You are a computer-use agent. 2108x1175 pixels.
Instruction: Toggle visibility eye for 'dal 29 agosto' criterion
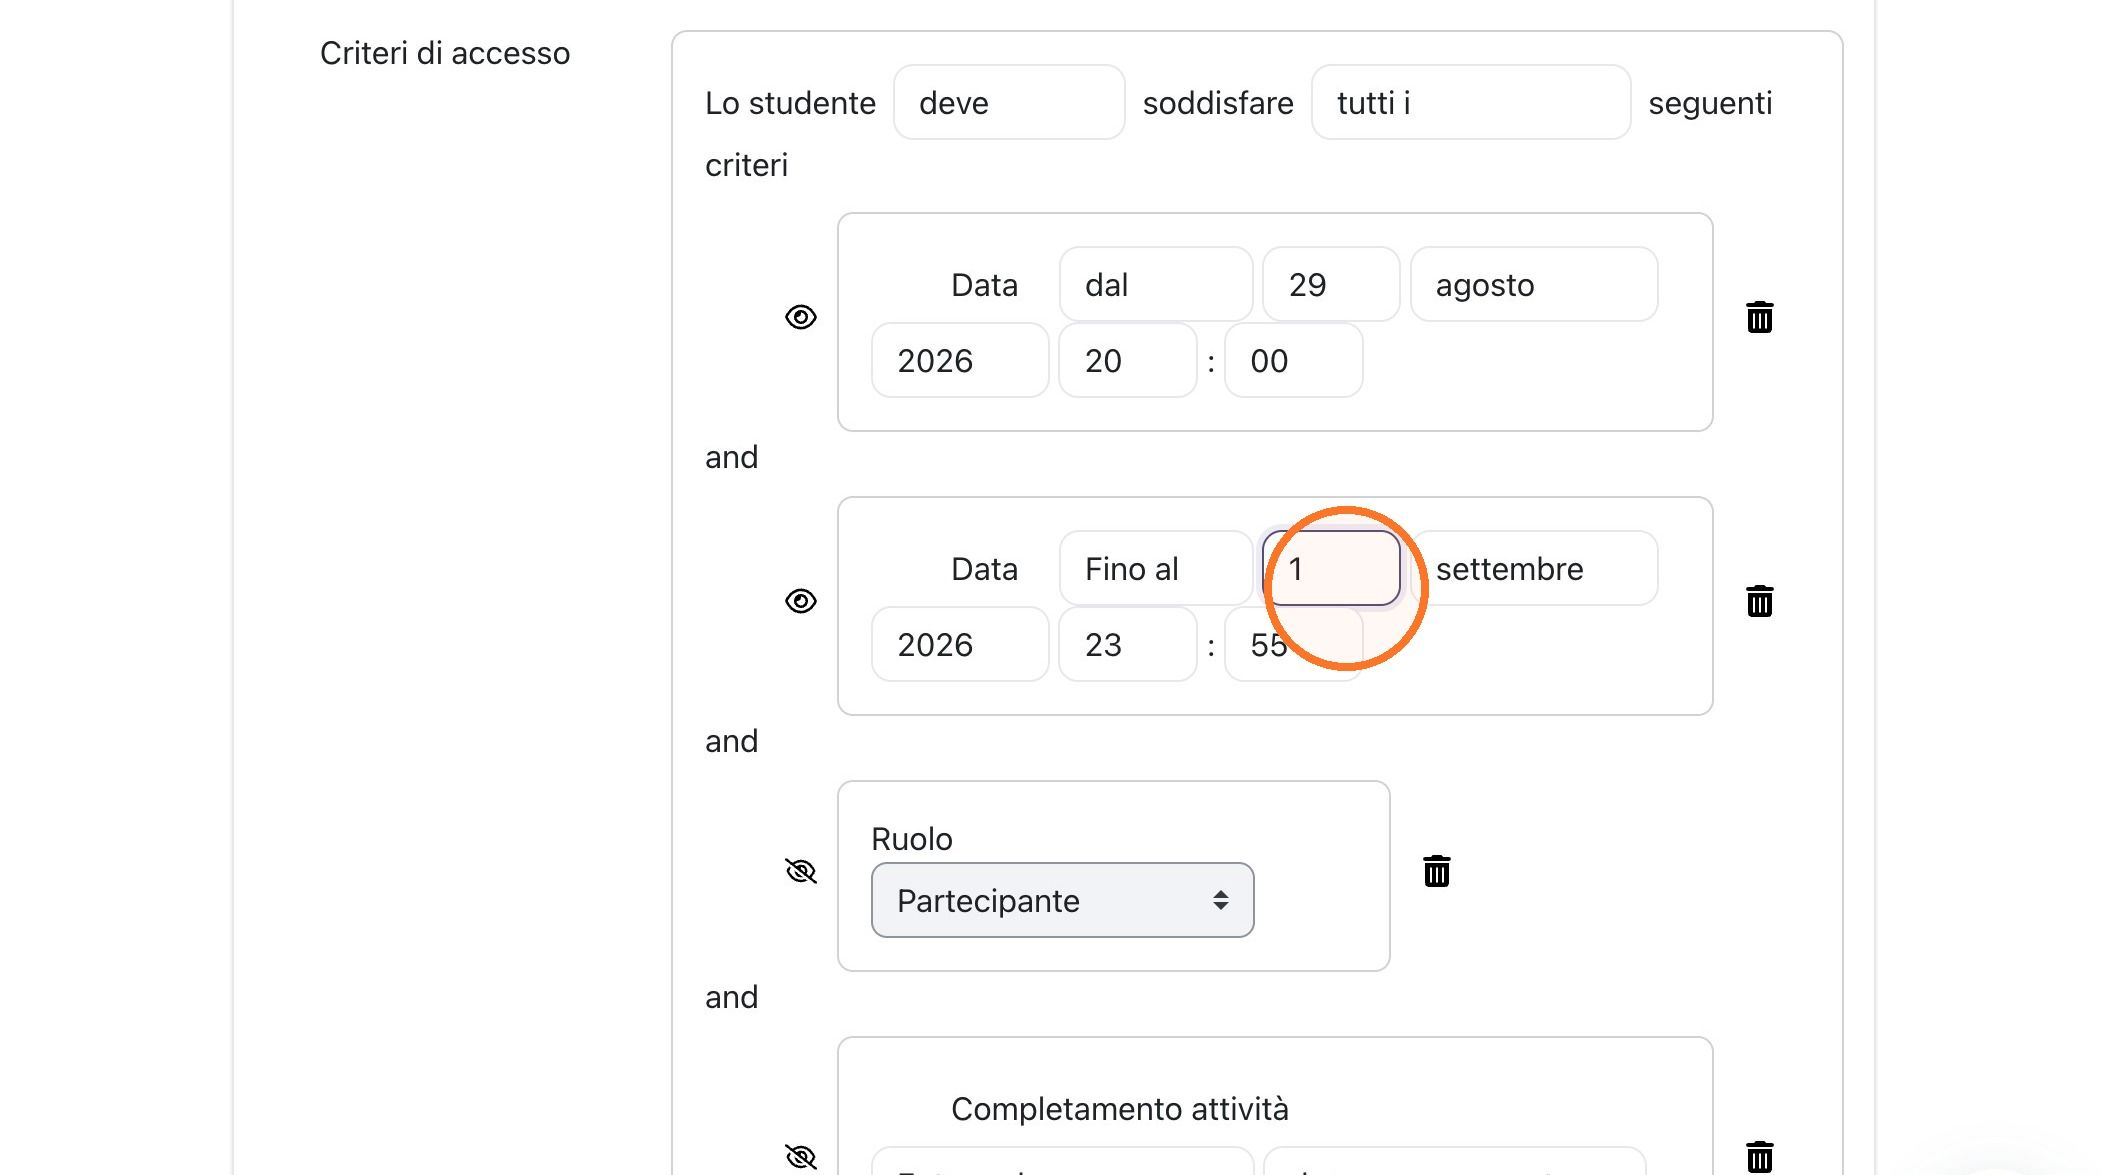pyautogui.click(x=801, y=318)
